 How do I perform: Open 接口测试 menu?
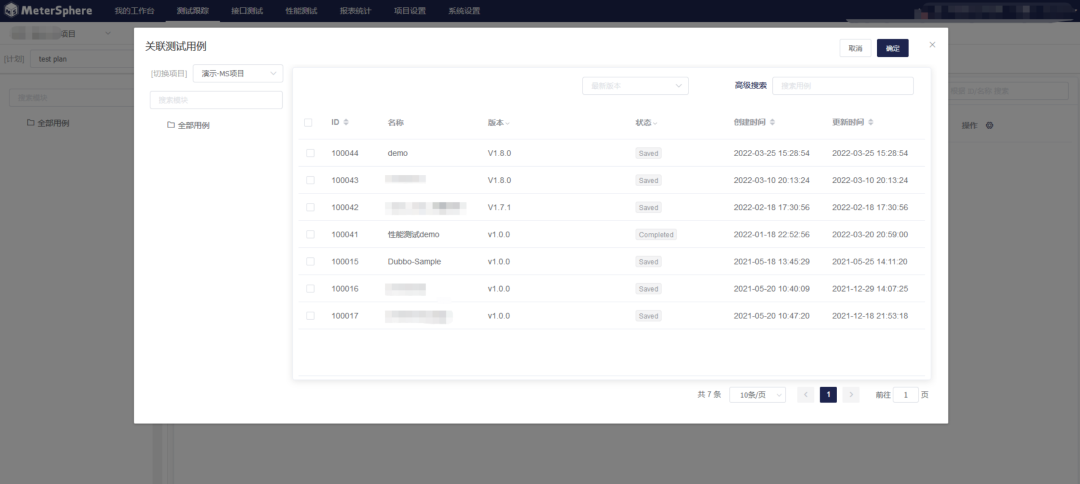pyautogui.click(x=247, y=11)
